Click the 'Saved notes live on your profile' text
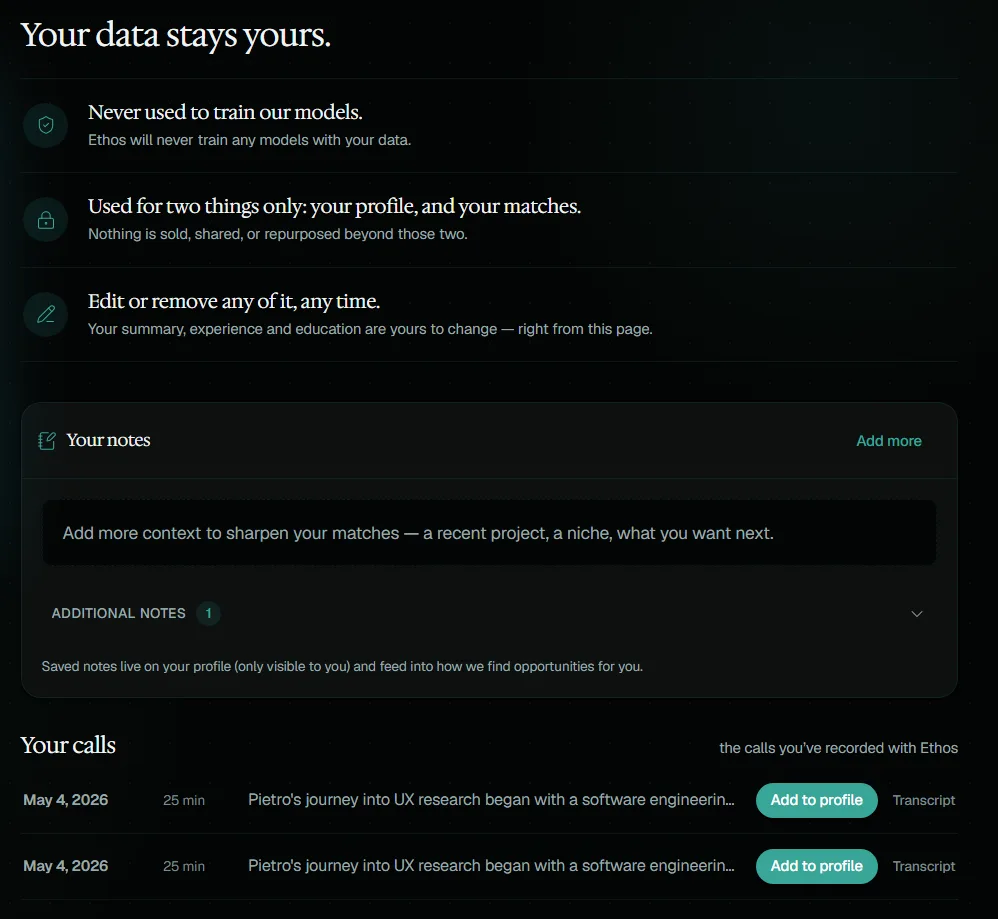 click(x=342, y=666)
